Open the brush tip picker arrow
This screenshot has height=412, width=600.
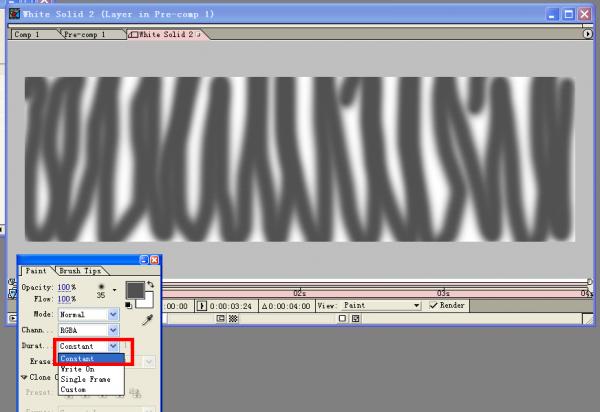pos(114,290)
